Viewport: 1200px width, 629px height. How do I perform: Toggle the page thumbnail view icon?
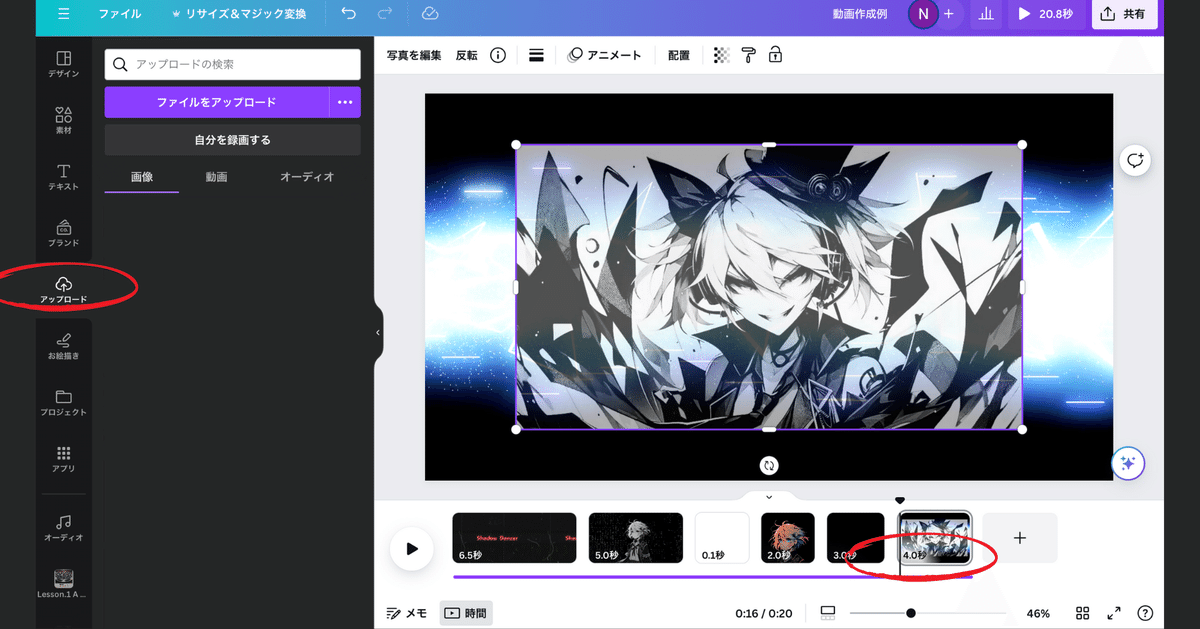[x=827, y=613]
